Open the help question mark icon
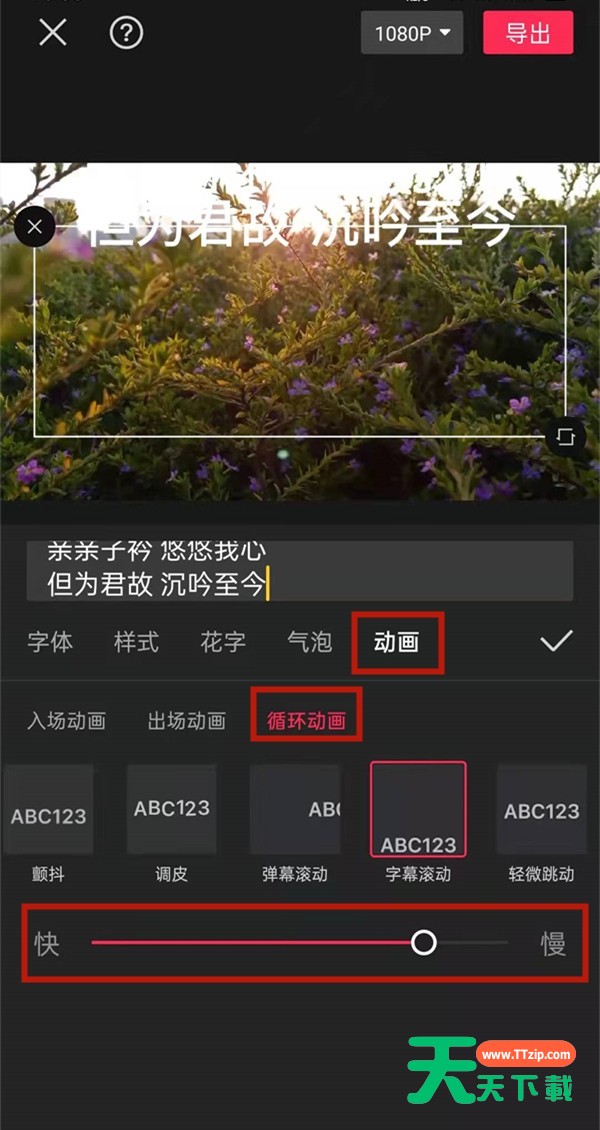Viewport: 600px width, 1130px height. (x=126, y=32)
